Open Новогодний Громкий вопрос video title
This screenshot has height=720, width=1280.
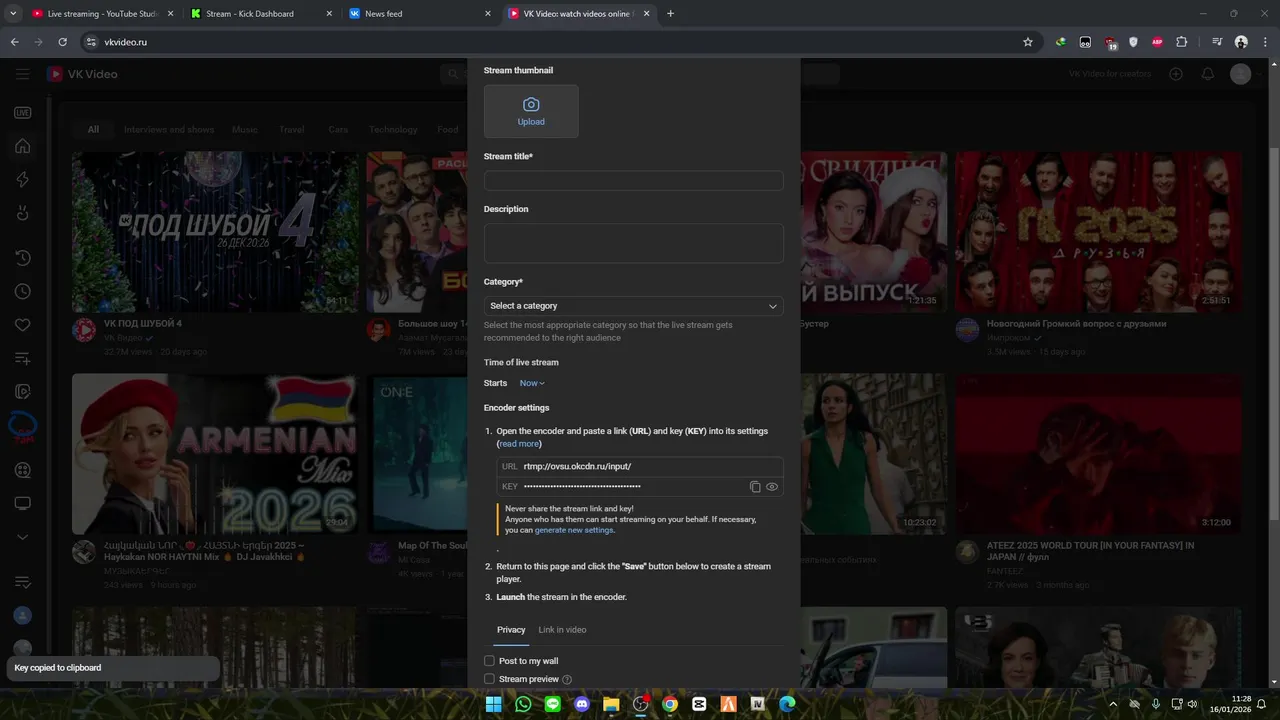1076,324
